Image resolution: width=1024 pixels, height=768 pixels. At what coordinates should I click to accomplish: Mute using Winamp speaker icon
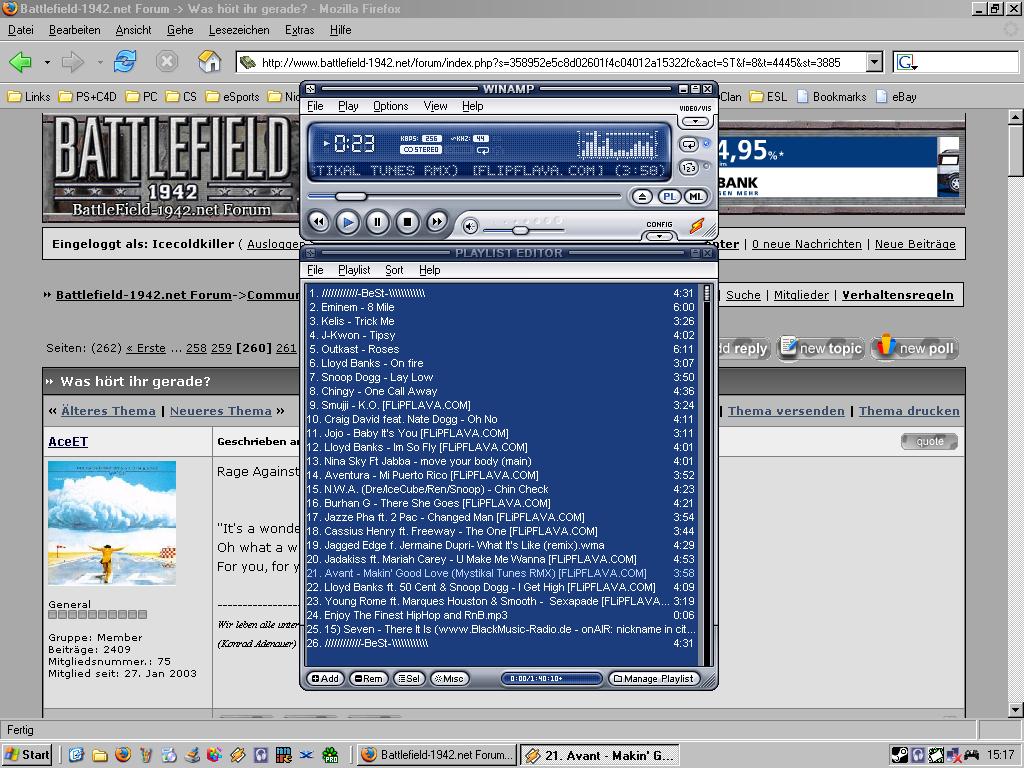(470, 226)
